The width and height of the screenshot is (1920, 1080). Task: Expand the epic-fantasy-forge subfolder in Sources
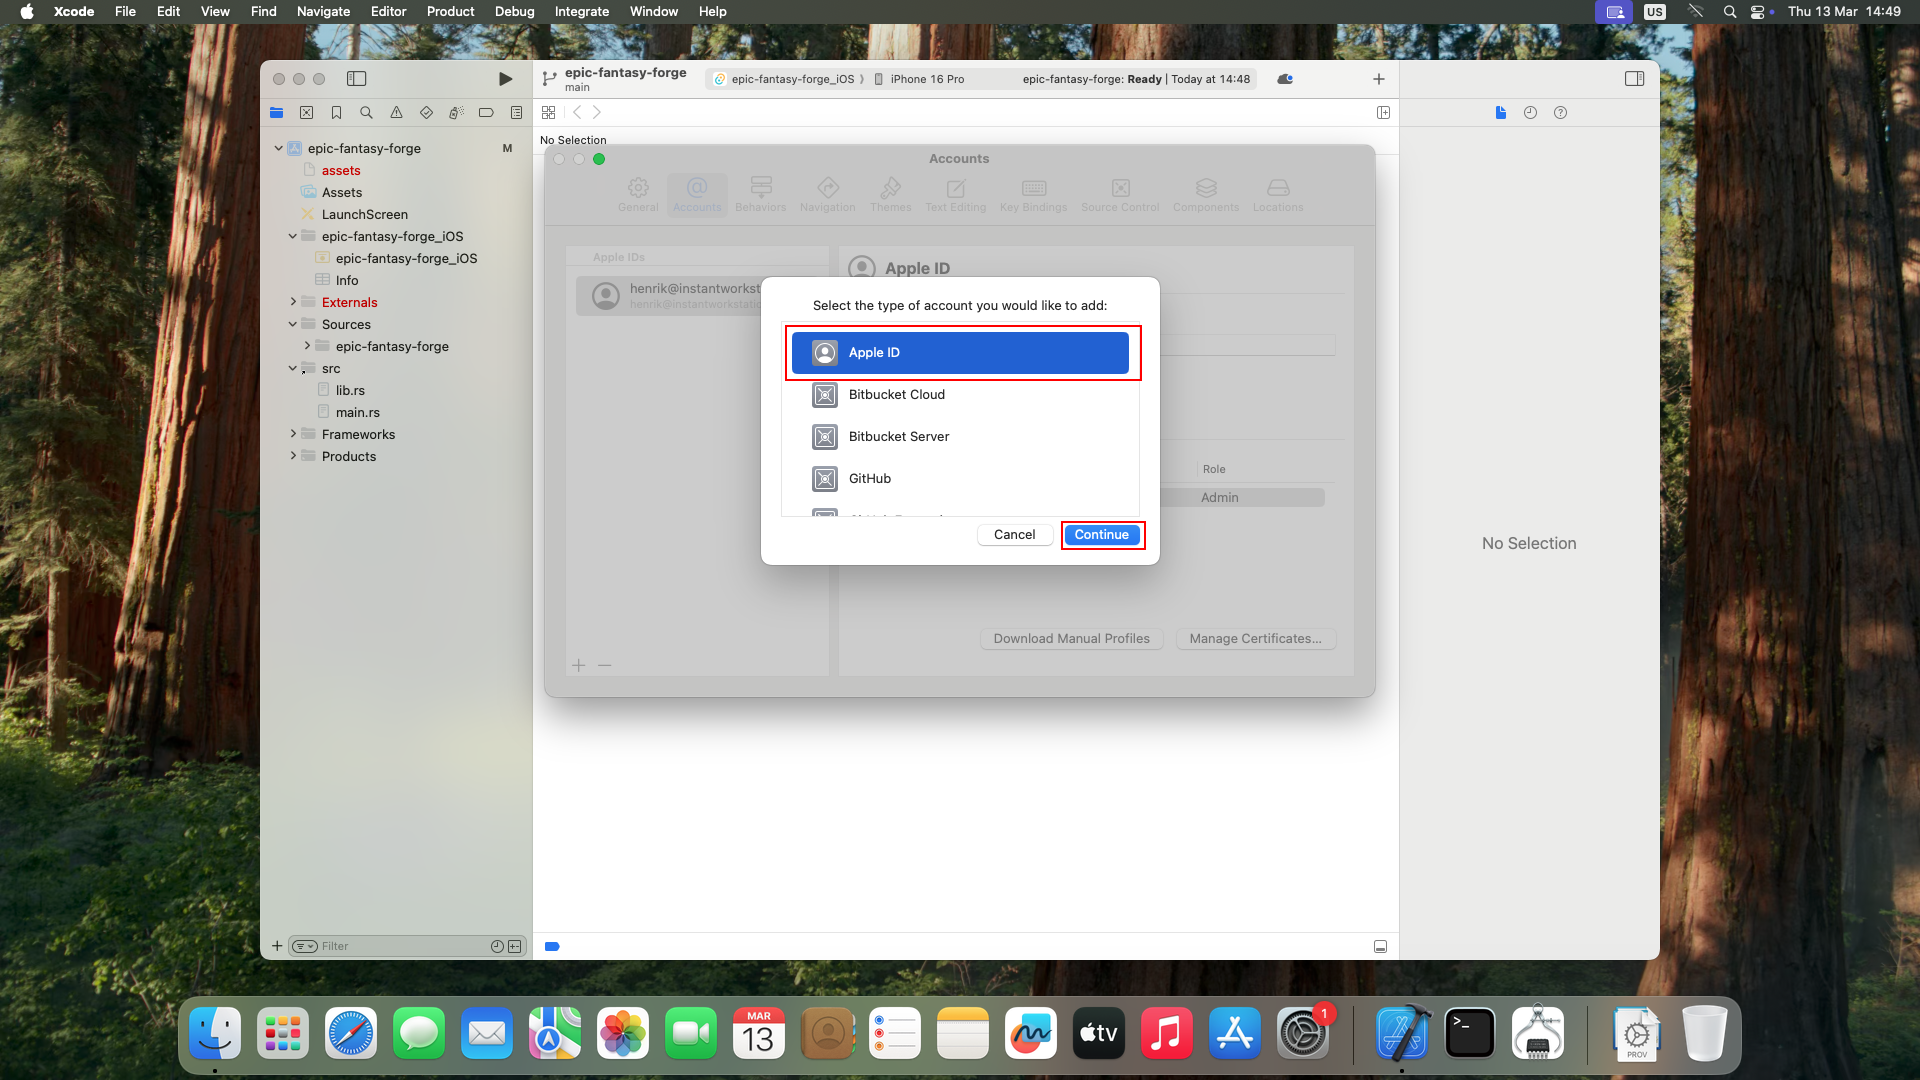(306, 346)
